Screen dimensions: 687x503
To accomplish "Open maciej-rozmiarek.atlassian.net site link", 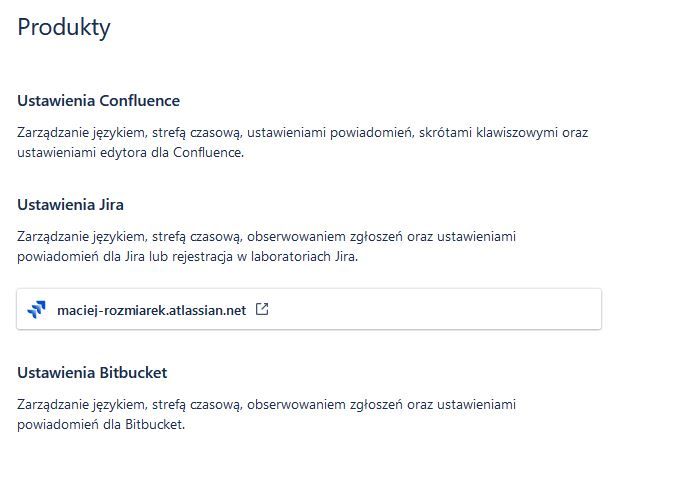I will click(x=152, y=310).
